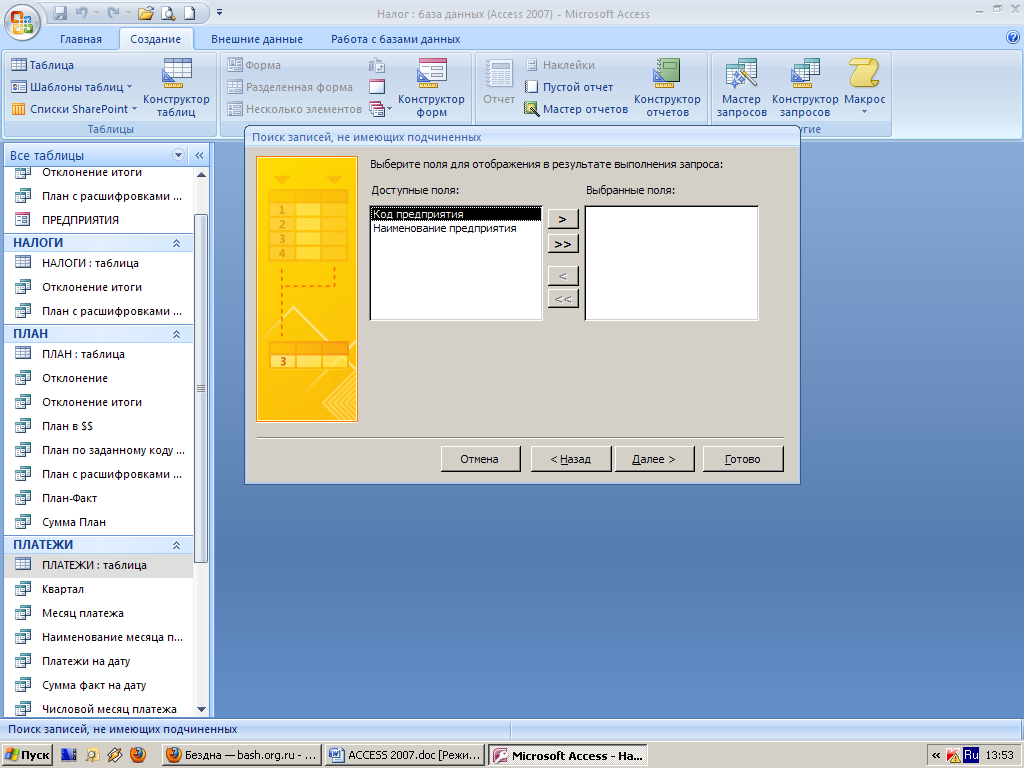Open the Шаблоны таблиц dropdown

click(x=72, y=87)
